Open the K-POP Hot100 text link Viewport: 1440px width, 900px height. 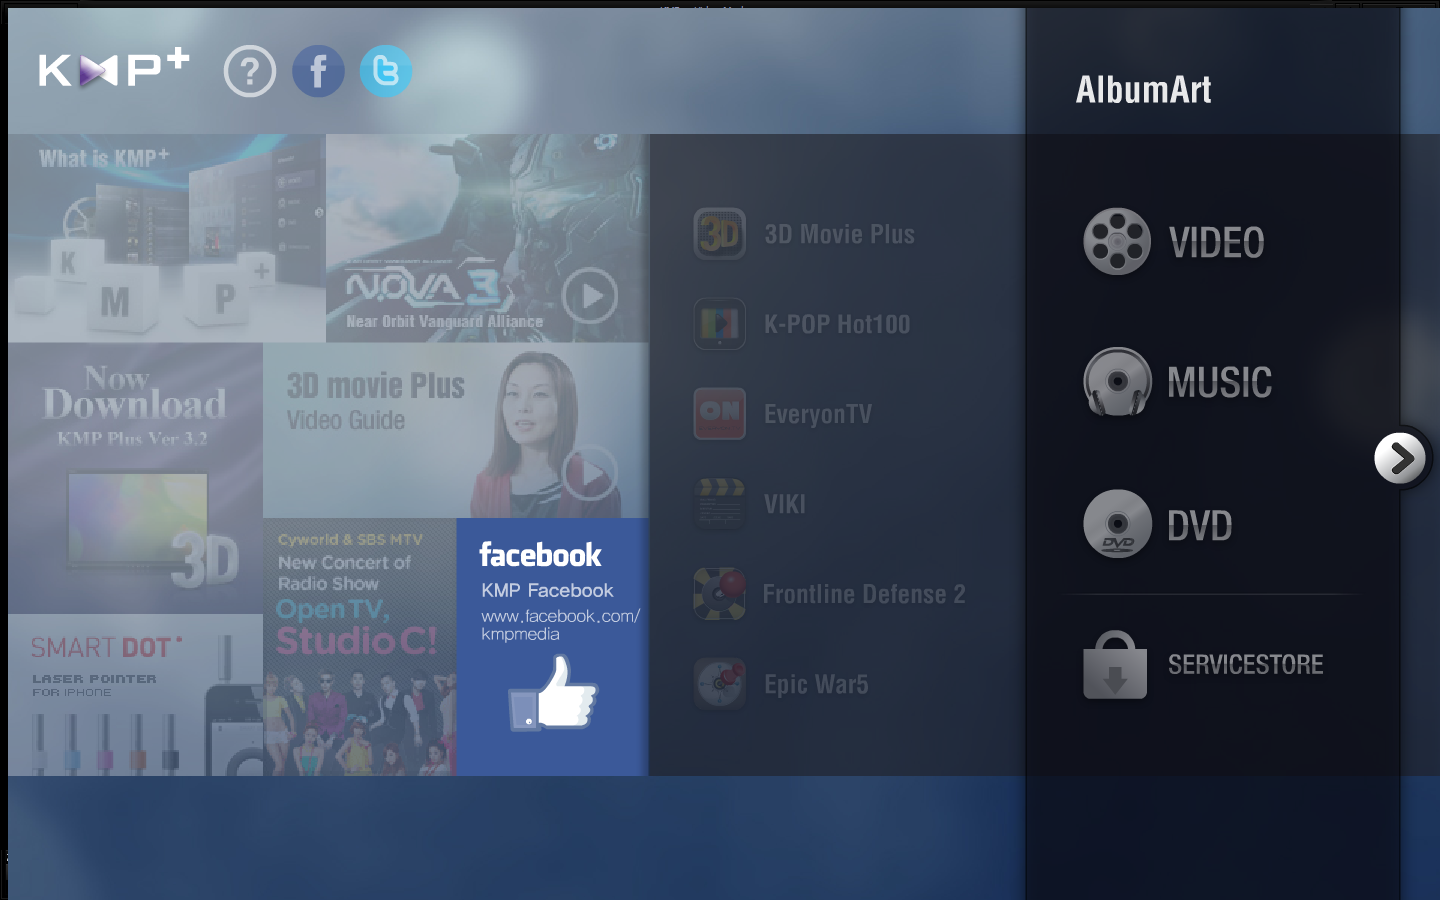tap(837, 324)
